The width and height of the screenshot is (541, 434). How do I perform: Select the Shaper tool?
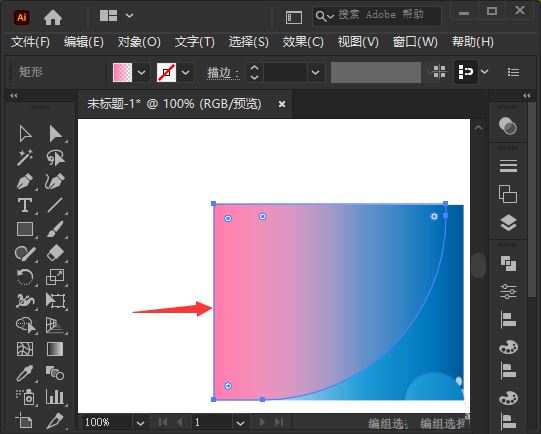[25, 253]
